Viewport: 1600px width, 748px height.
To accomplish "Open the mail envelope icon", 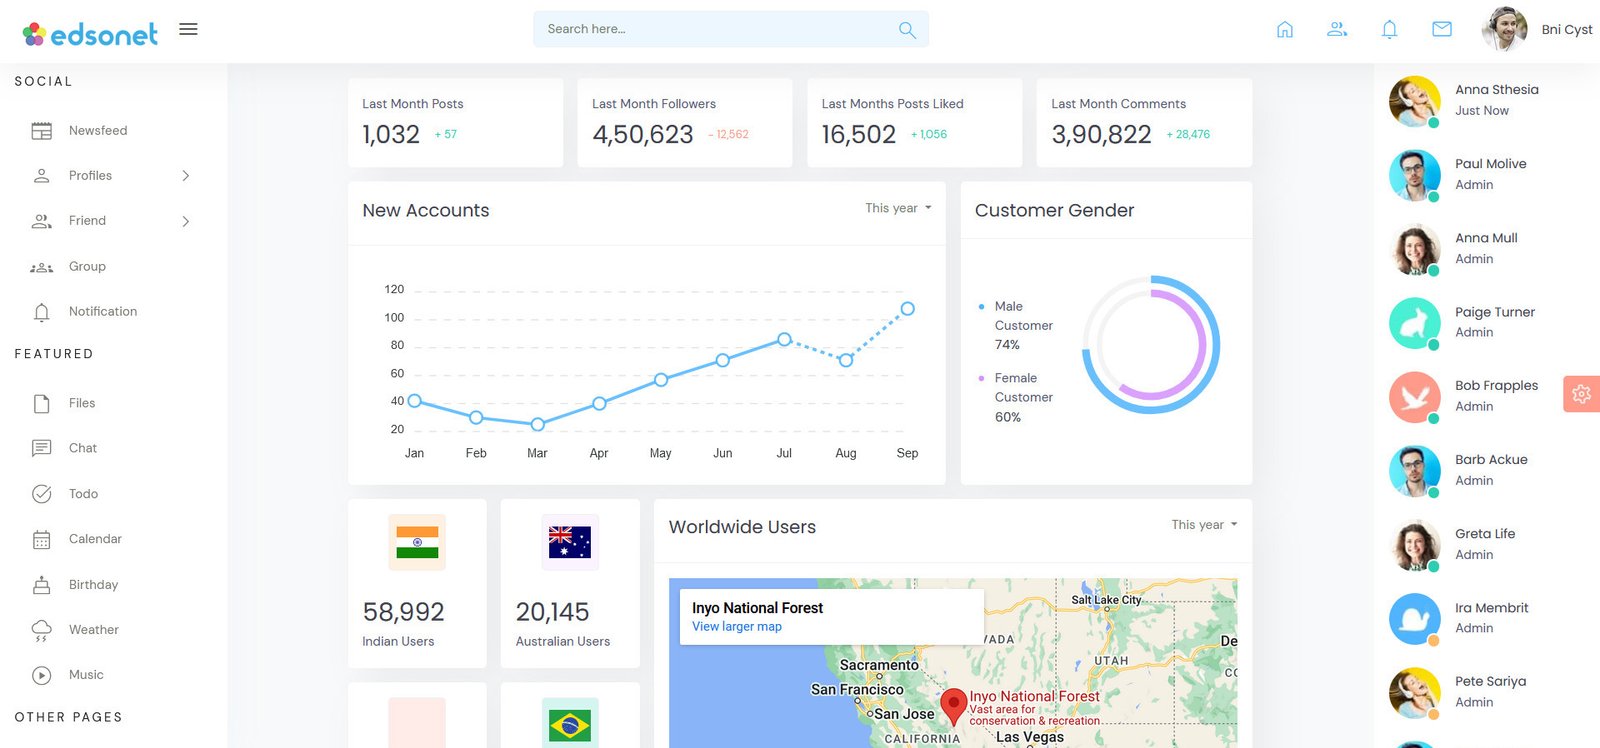I will coord(1442,30).
